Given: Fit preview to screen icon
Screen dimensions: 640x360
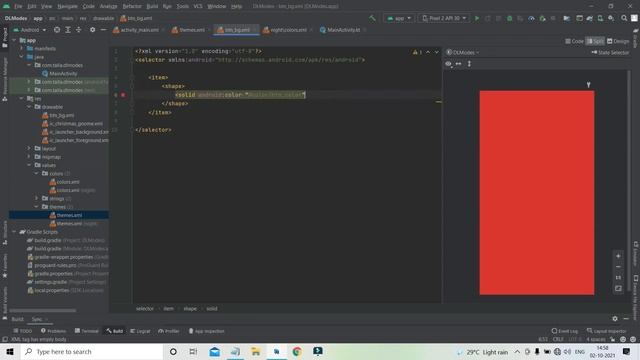Looking at the screenshot, I should [x=618, y=288].
